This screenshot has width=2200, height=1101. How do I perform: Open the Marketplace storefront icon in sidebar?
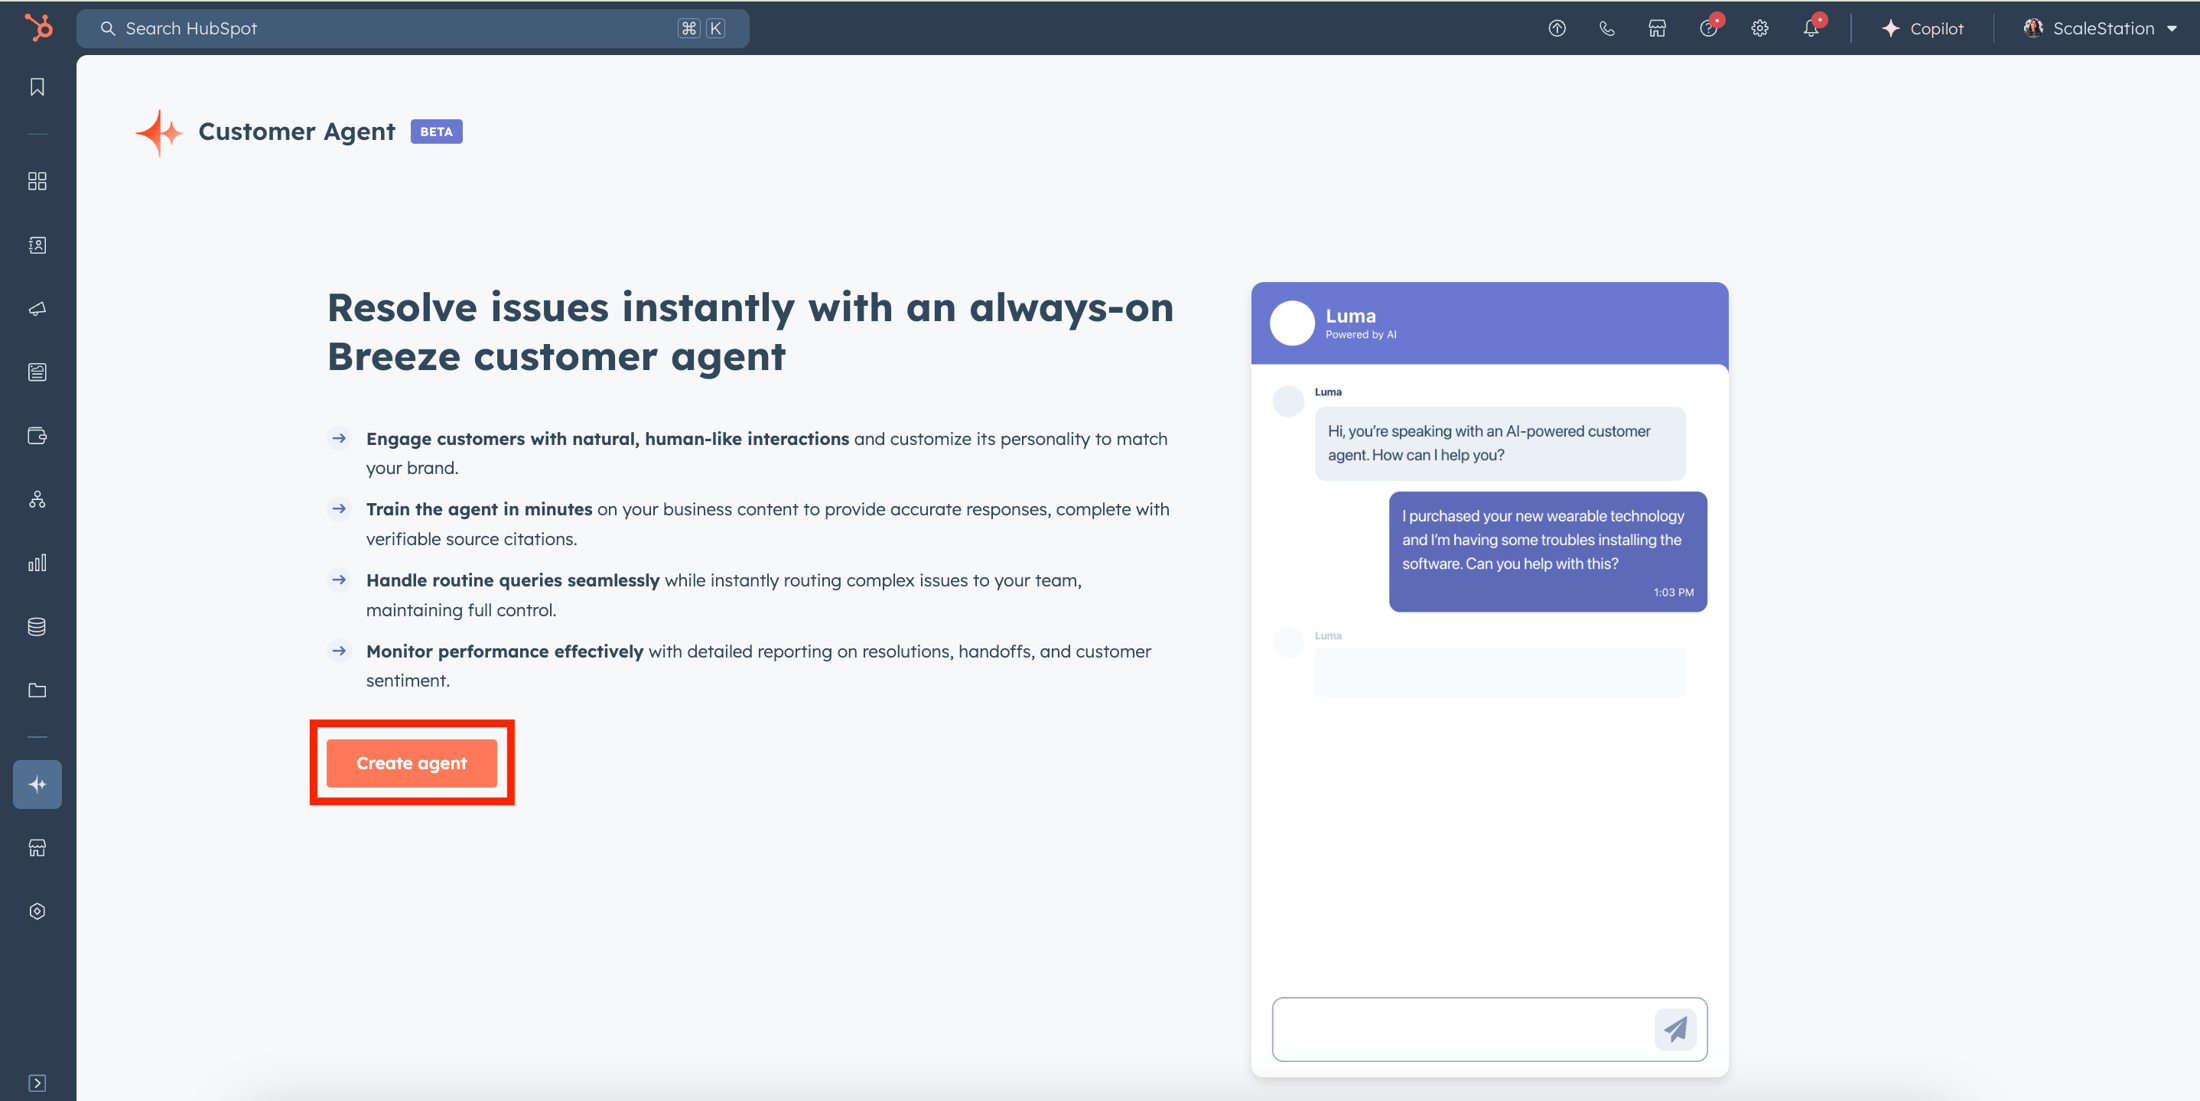(x=37, y=848)
